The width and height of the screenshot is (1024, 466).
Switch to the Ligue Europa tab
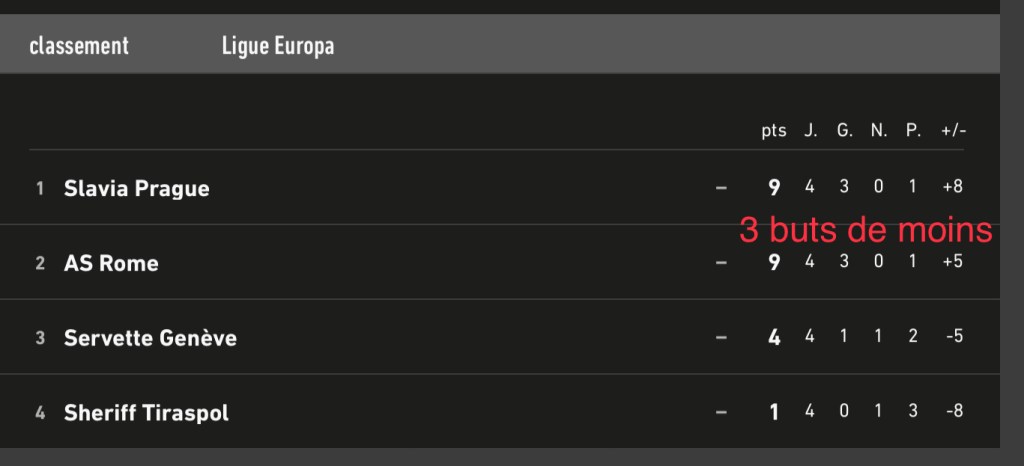278,47
